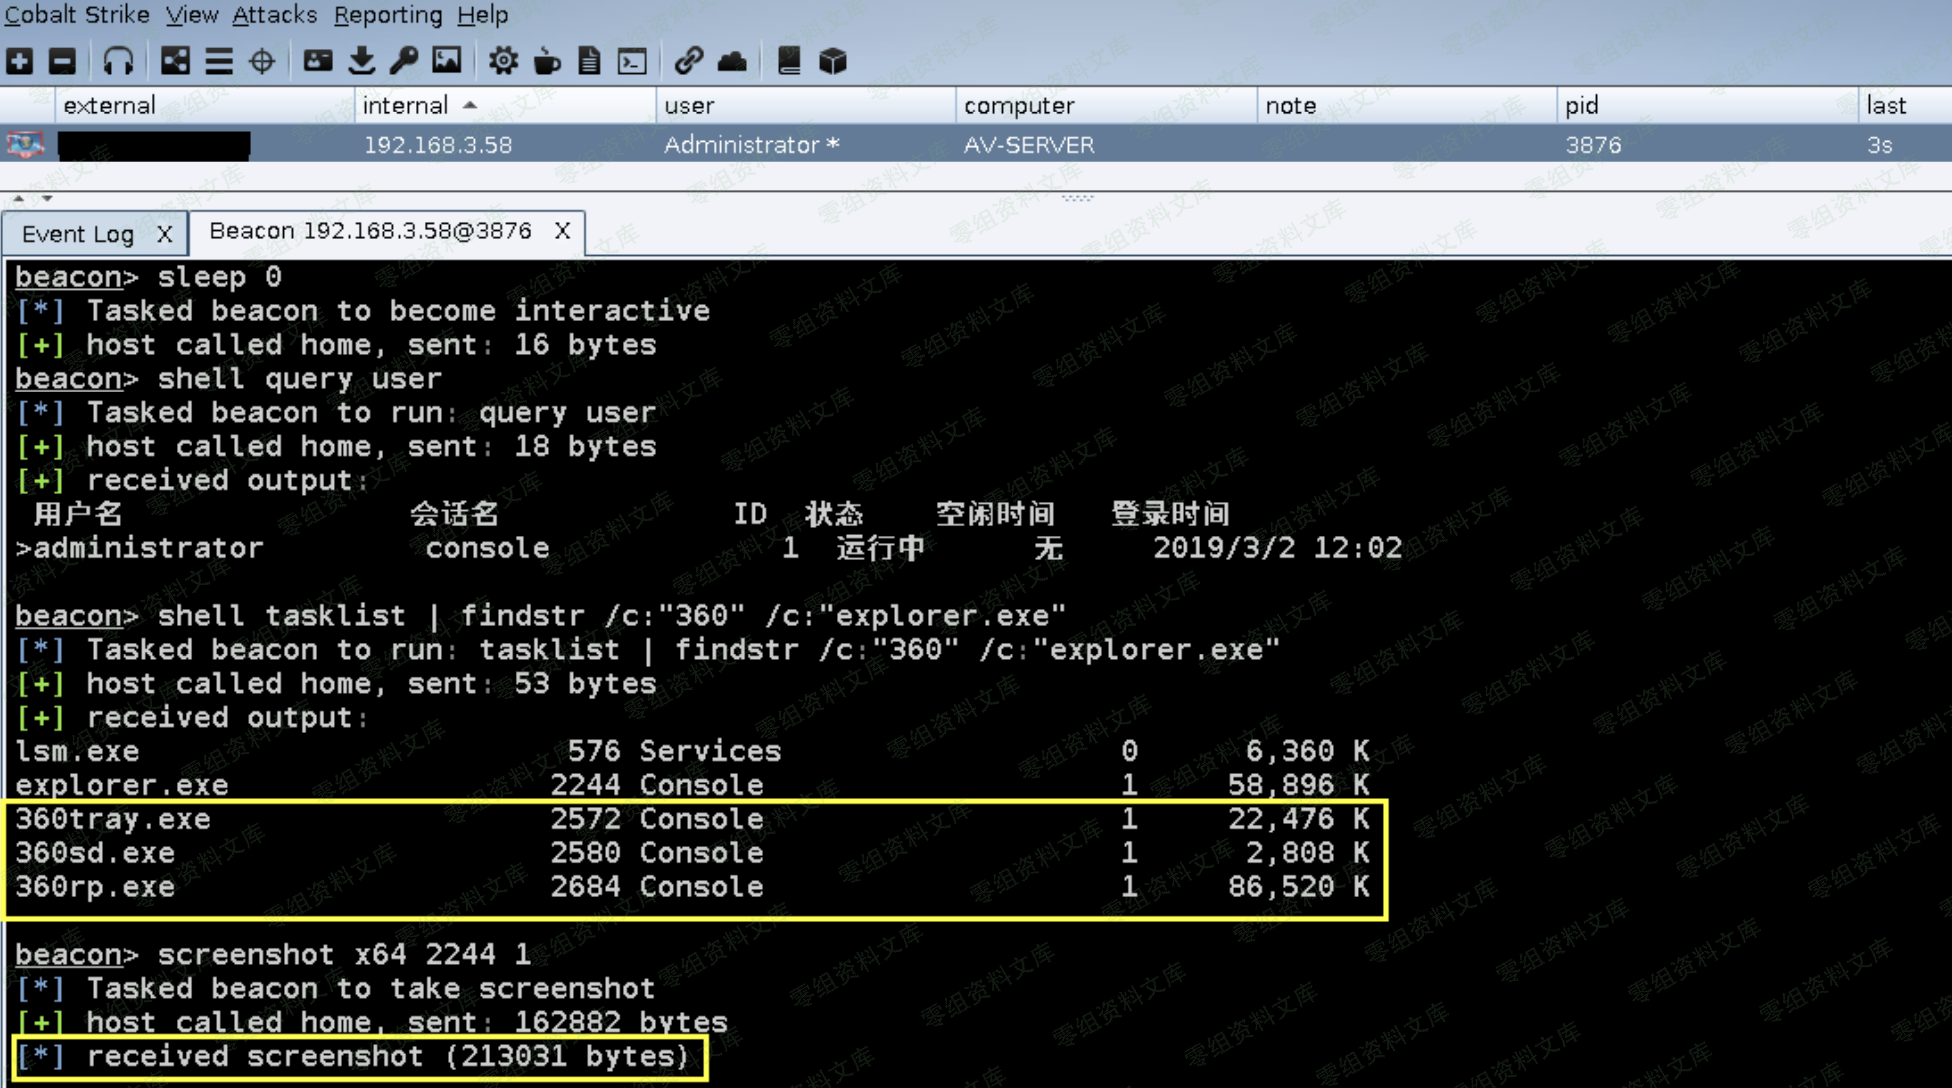Switch to the pivot graph view icon
This screenshot has height=1088, width=1952.
175,61
